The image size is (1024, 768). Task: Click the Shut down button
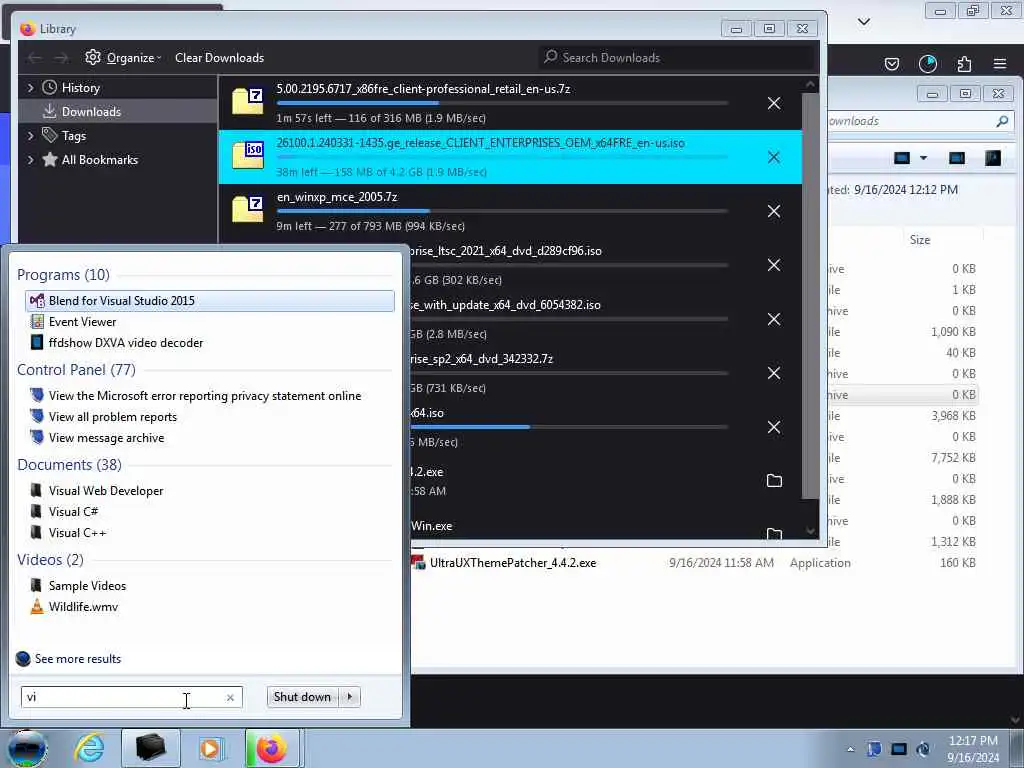coord(302,697)
